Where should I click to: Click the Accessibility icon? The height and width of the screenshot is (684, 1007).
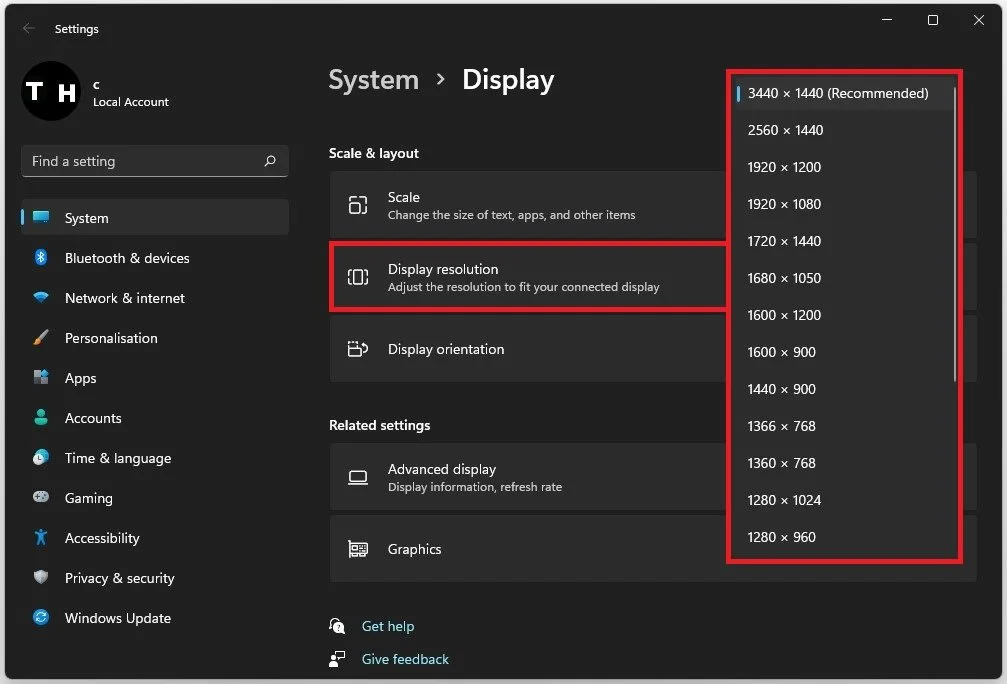tap(40, 538)
